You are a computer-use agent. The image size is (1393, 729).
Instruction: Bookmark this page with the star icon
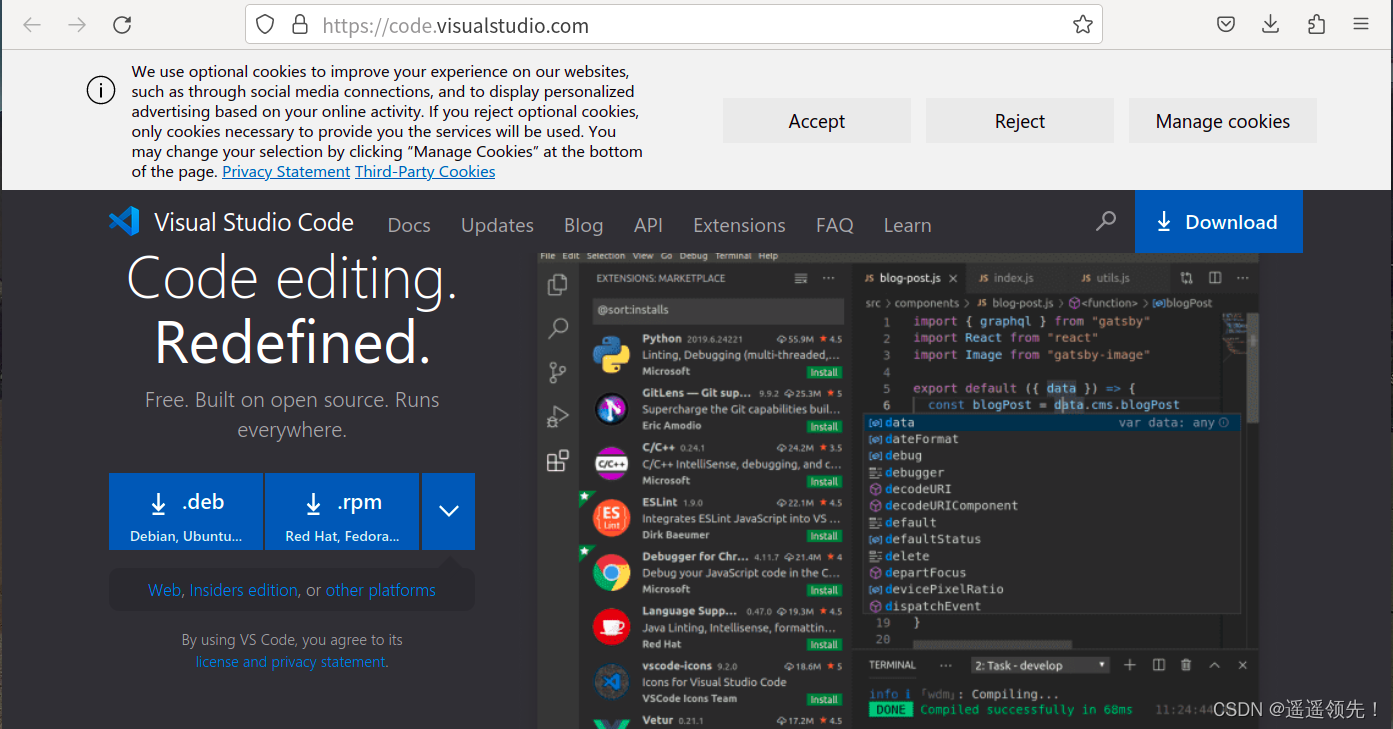[x=1083, y=25]
